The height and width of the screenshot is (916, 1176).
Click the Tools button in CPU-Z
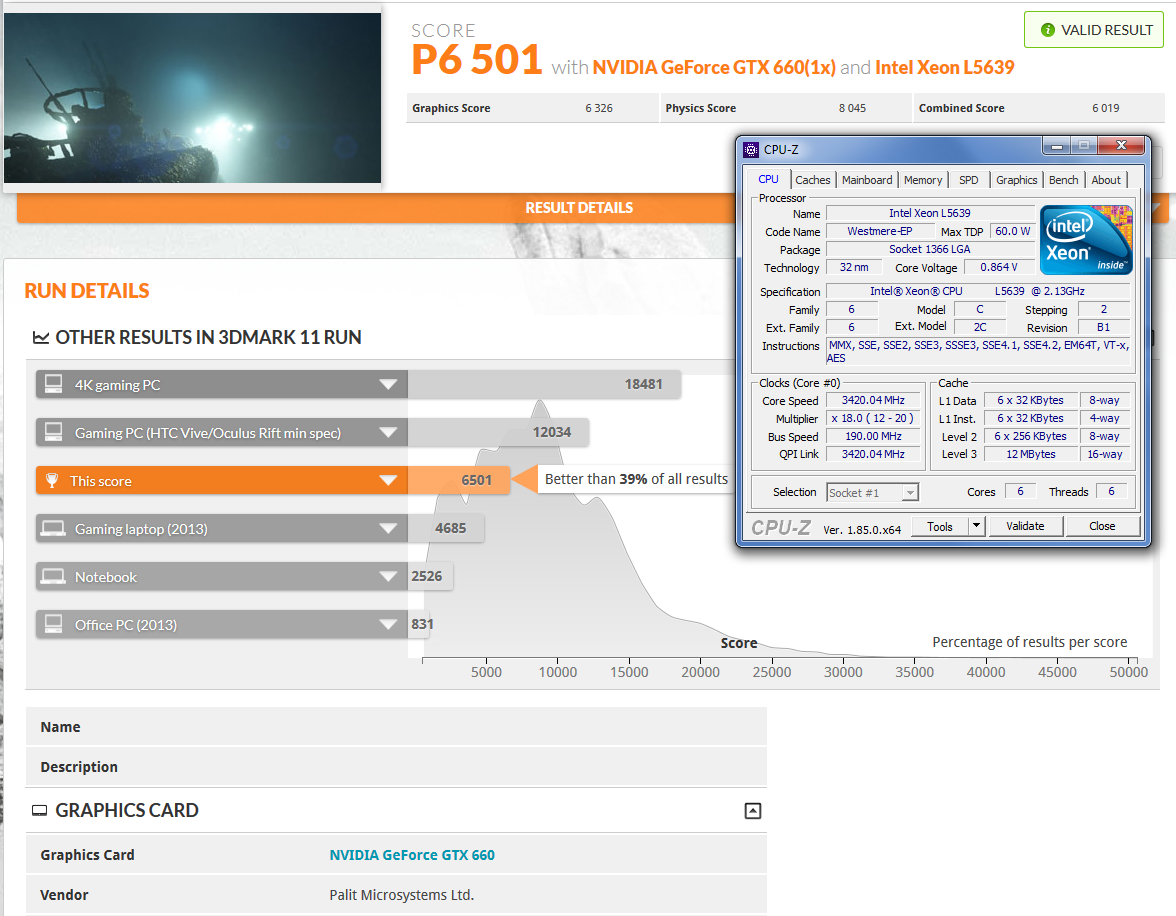coord(940,526)
